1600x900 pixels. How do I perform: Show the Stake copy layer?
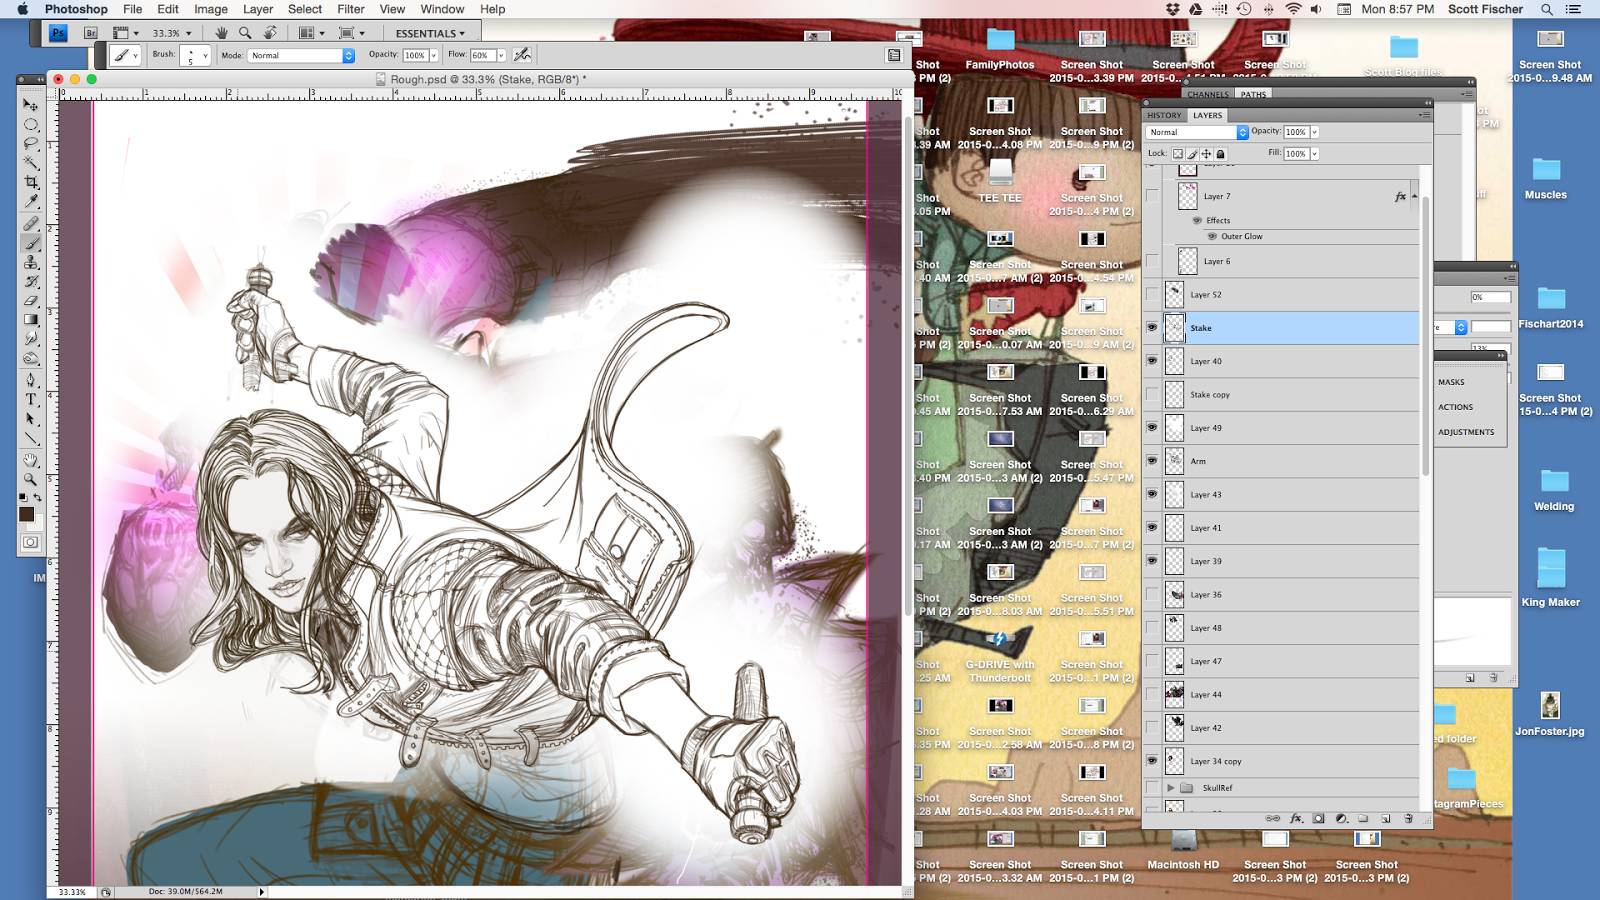(x=1152, y=395)
